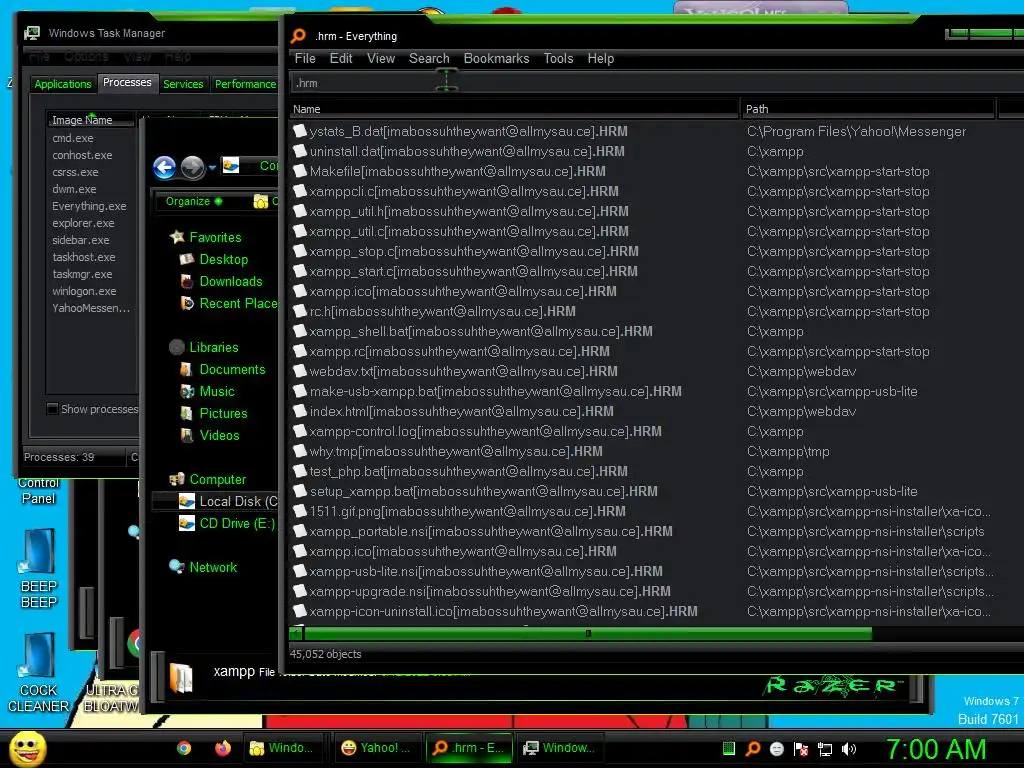Image resolution: width=1024 pixels, height=768 pixels.
Task: Select taskmgr.exe process in Task Manager
Action: click(x=82, y=274)
